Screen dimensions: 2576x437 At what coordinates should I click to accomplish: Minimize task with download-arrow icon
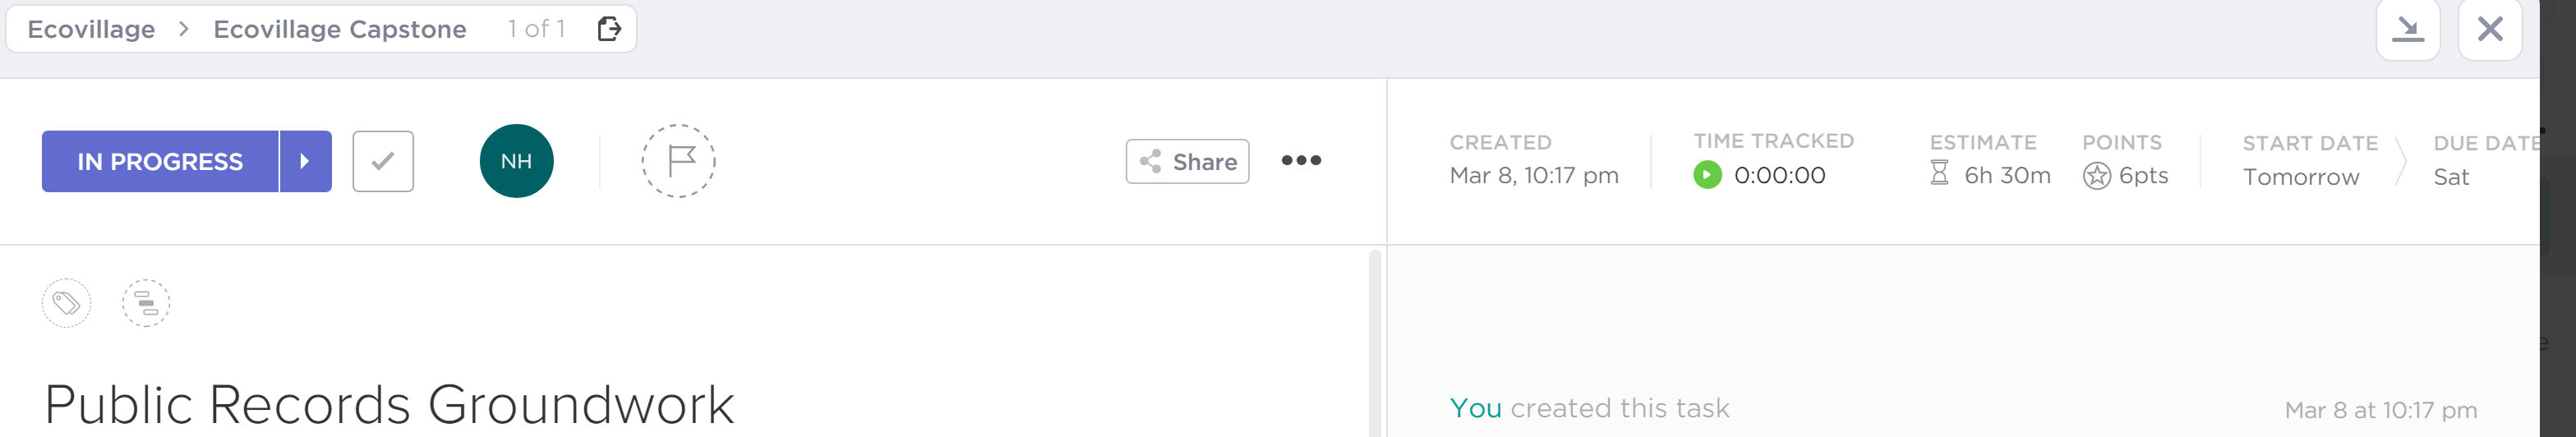point(2408,29)
